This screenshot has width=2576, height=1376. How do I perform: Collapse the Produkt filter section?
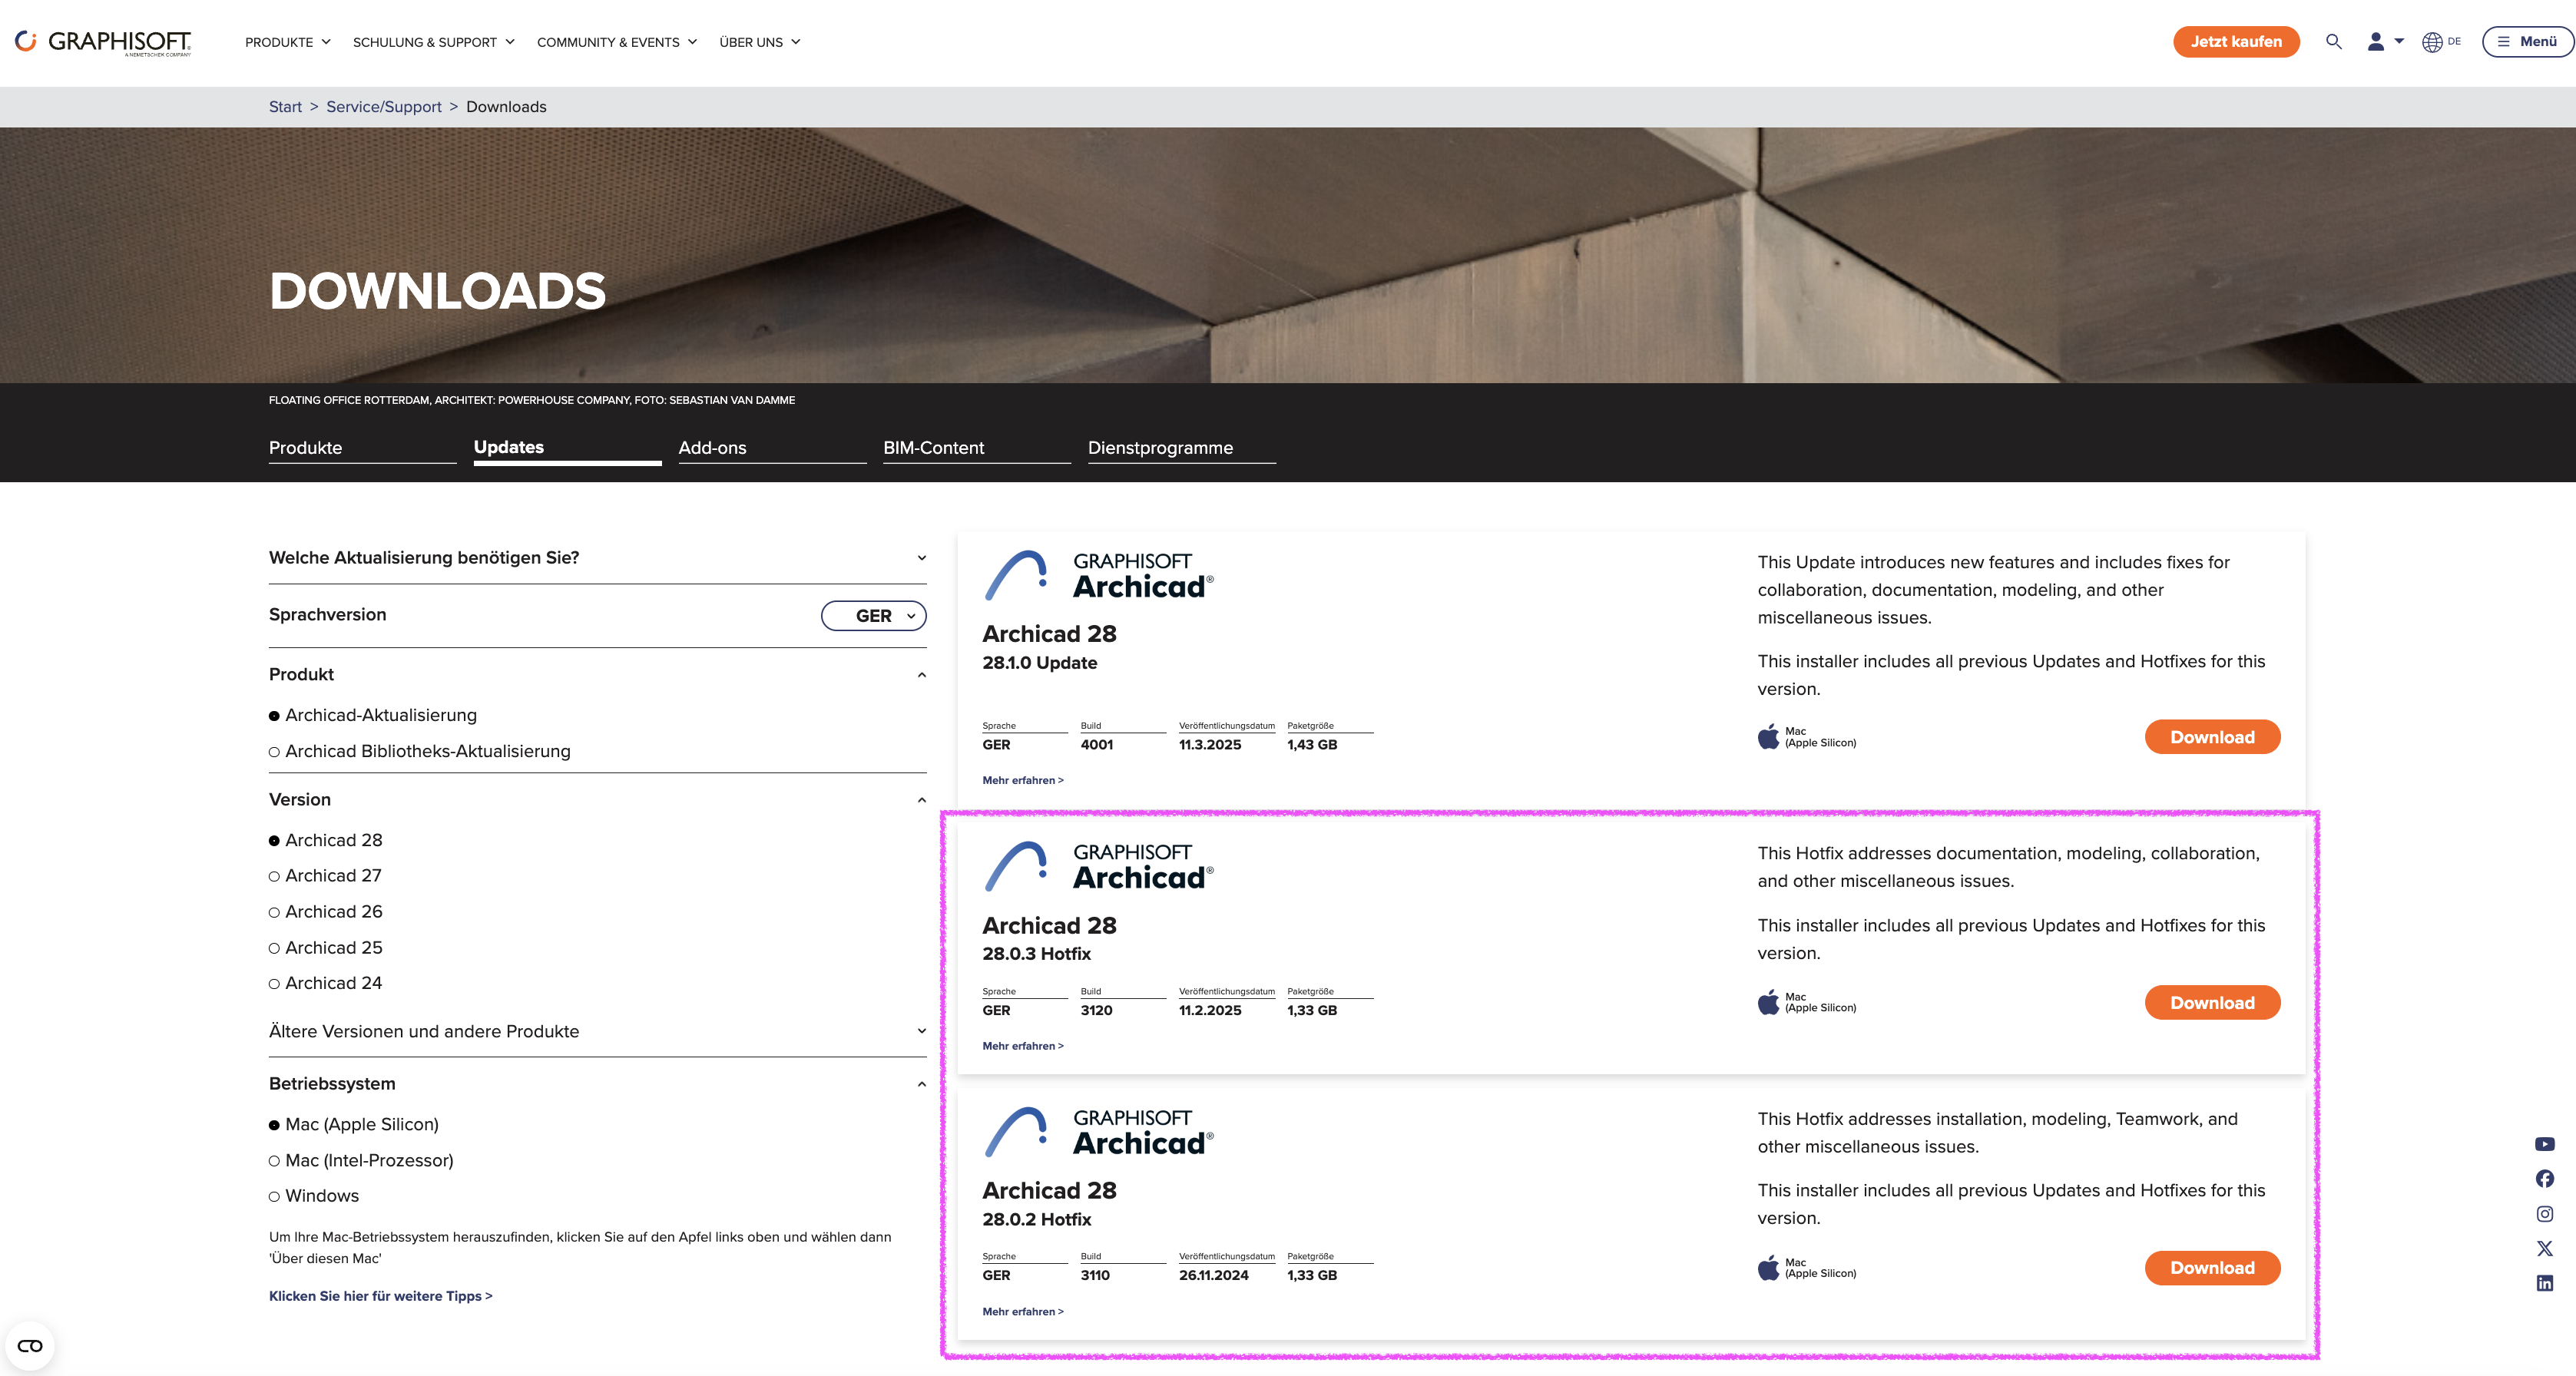point(598,675)
